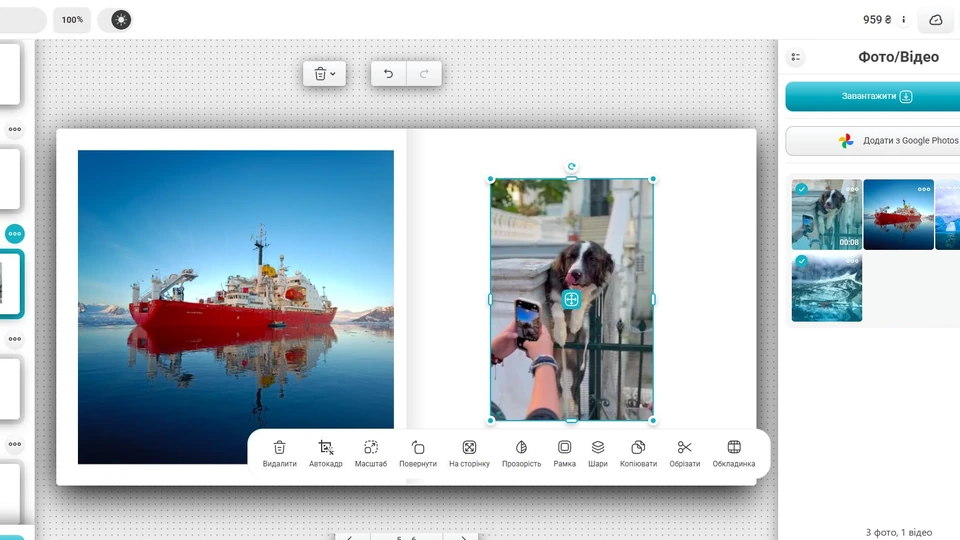Add a frame with Рамка
Screen dimensions: 960x540
564,454
